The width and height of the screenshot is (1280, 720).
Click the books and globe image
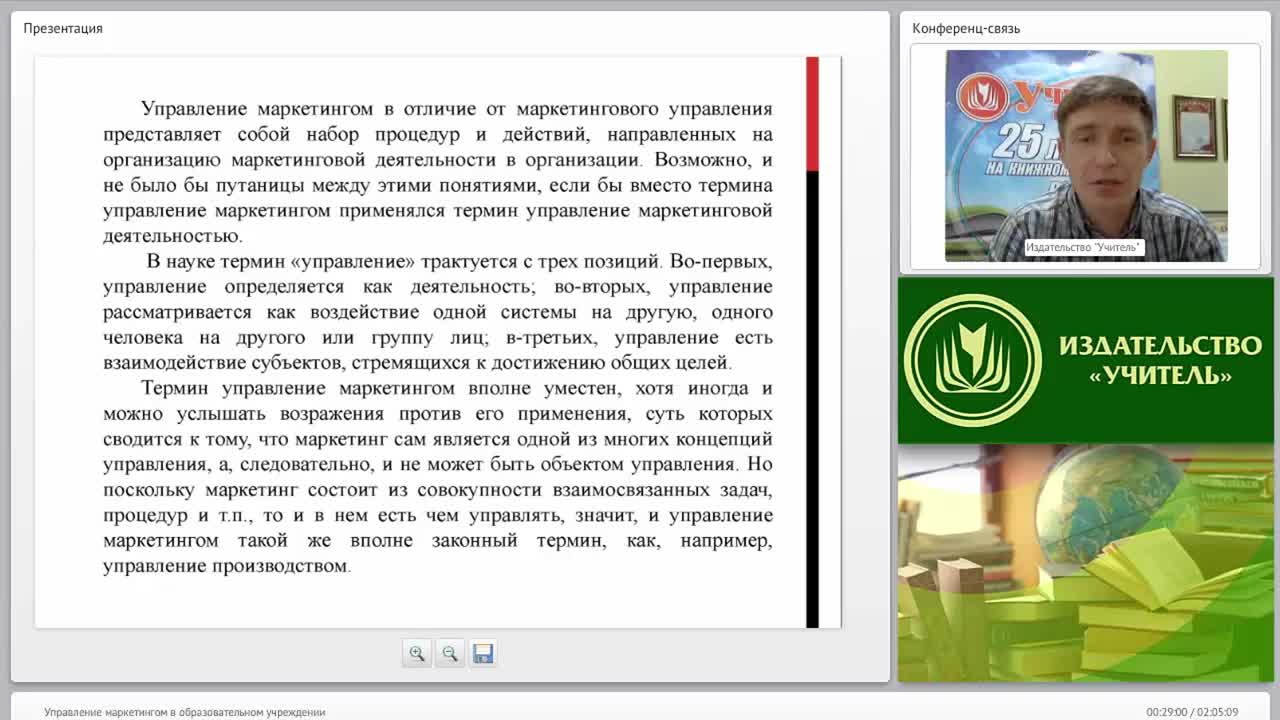(x=1086, y=564)
